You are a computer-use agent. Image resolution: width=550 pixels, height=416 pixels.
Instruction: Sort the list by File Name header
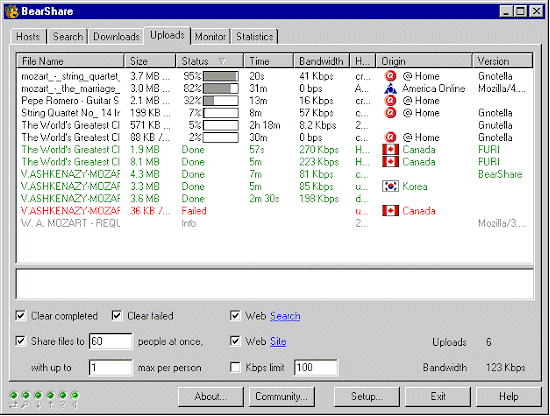pyautogui.click(x=71, y=61)
